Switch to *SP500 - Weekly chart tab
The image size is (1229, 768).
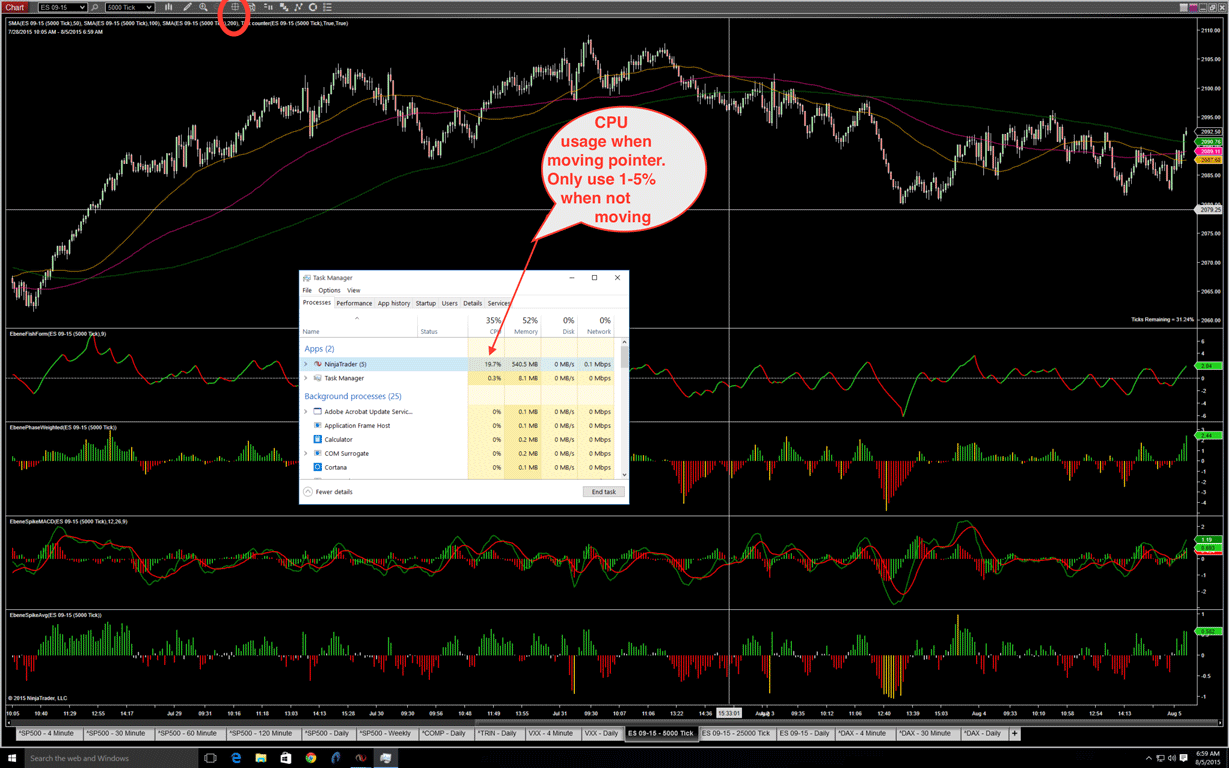[385, 733]
